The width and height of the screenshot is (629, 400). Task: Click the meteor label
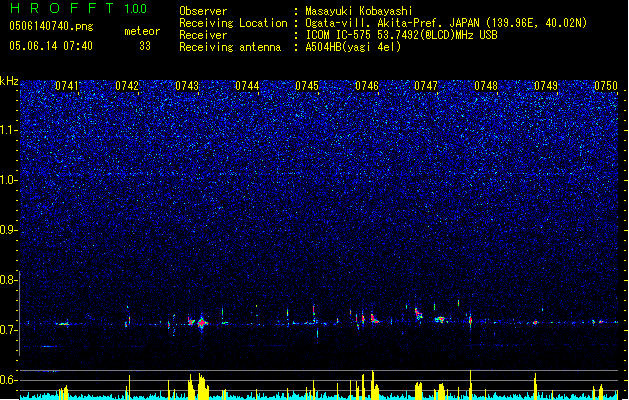point(142,31)
